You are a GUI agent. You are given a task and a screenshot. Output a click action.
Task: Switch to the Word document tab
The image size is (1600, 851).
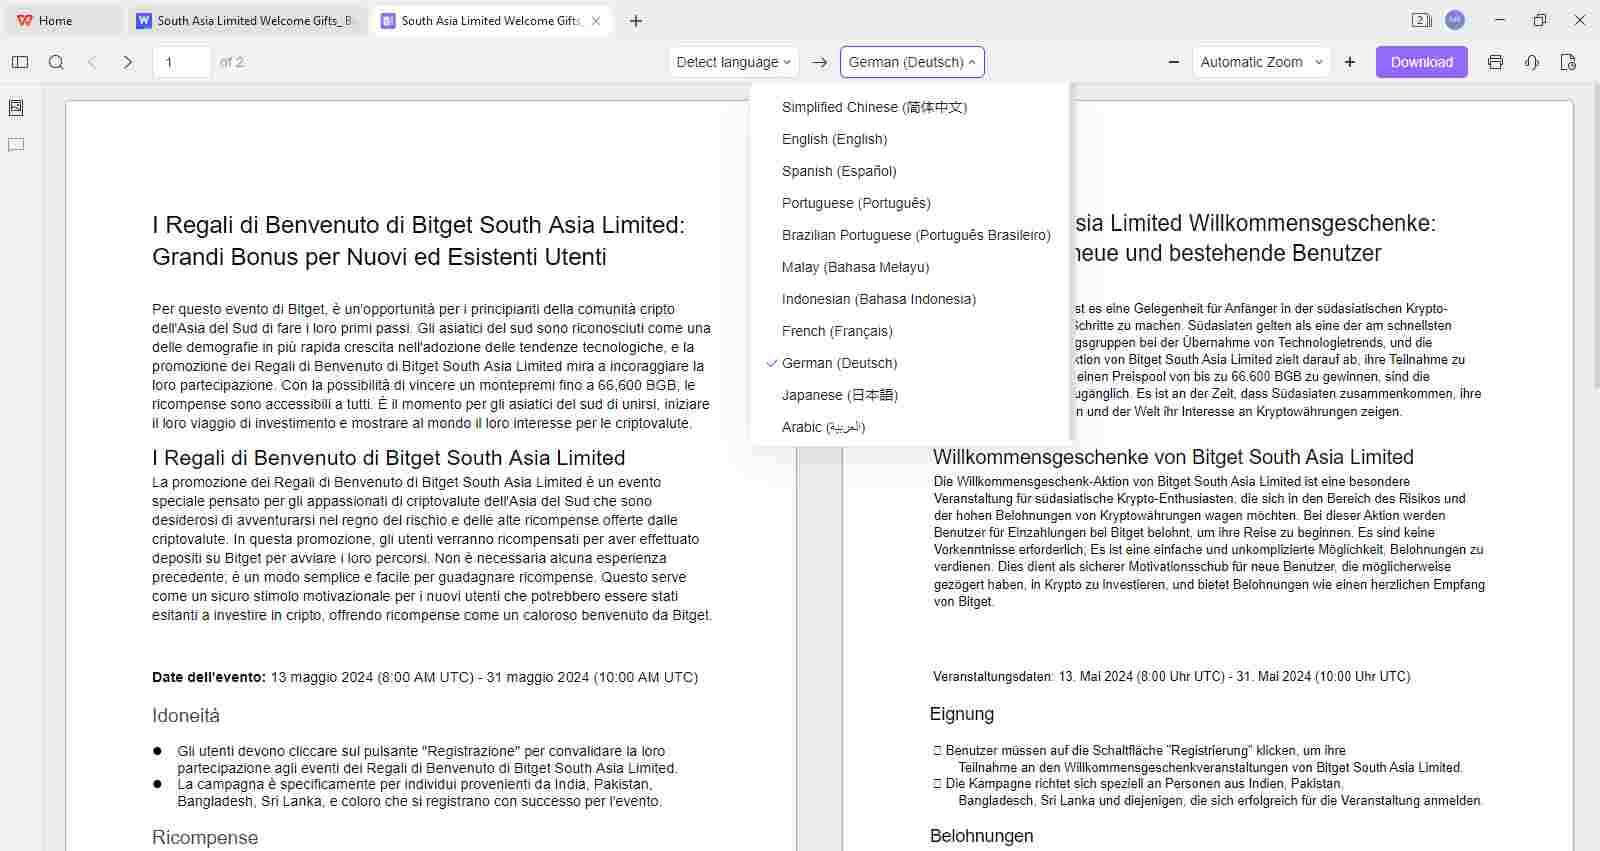246,20
